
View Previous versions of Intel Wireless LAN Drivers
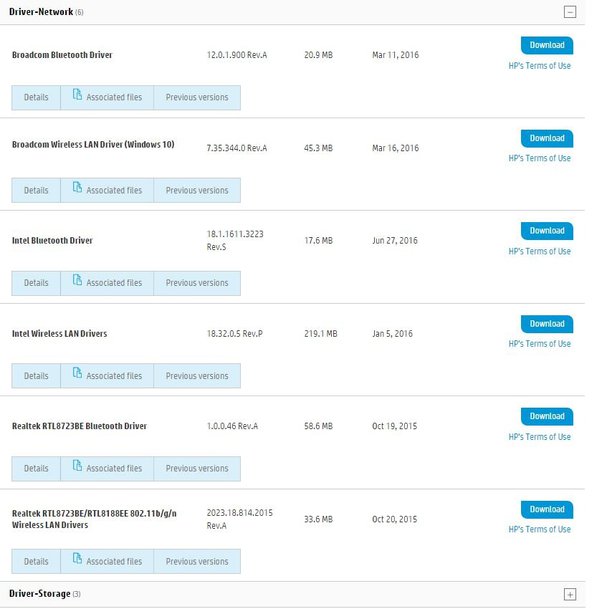[x=197, y=376]
